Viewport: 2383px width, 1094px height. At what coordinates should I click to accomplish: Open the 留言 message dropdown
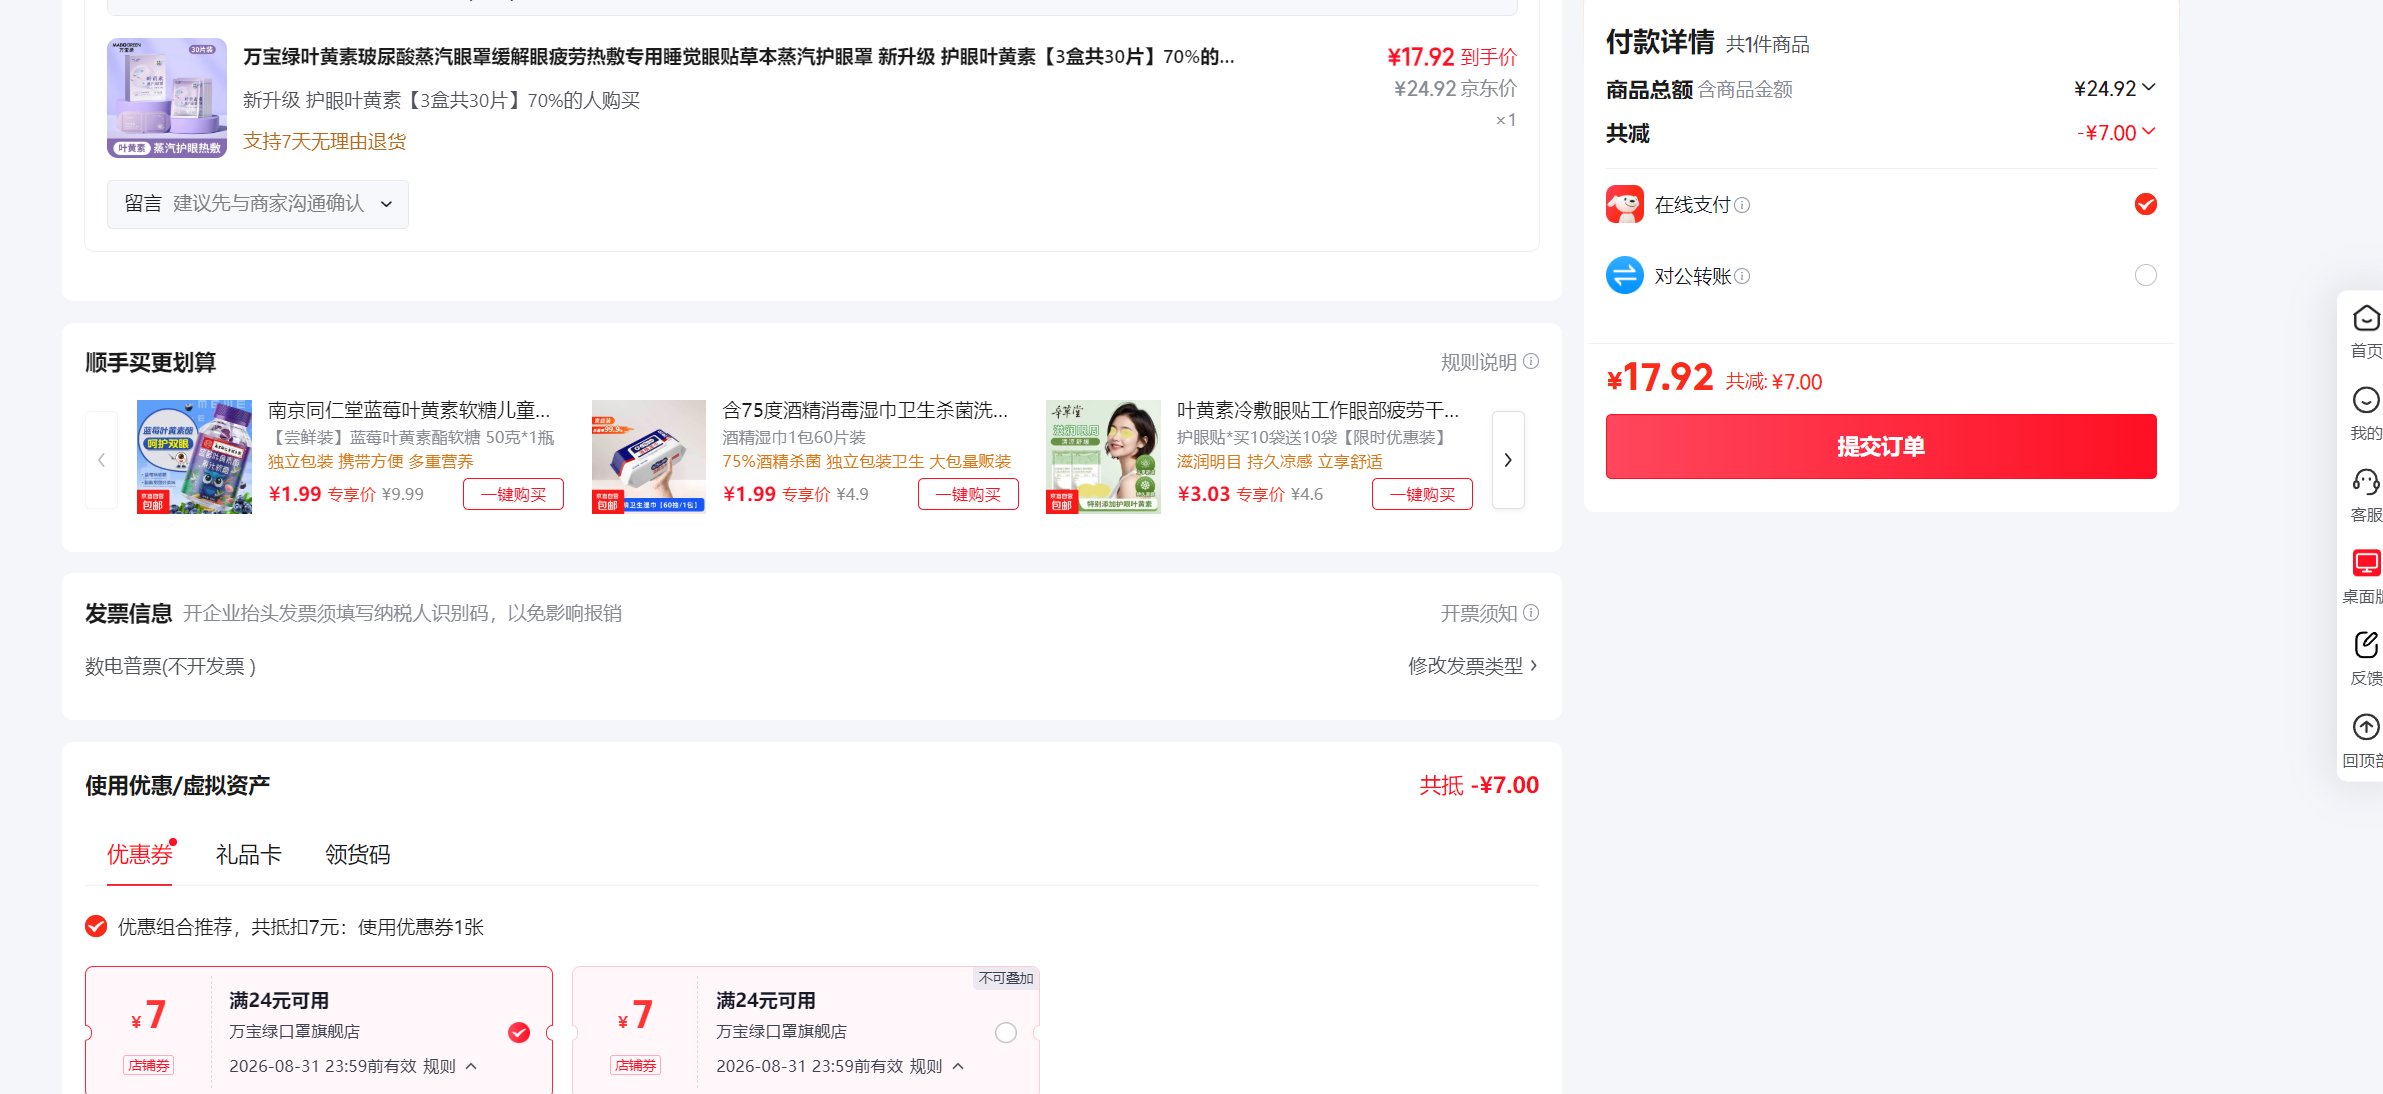point(258,204)
